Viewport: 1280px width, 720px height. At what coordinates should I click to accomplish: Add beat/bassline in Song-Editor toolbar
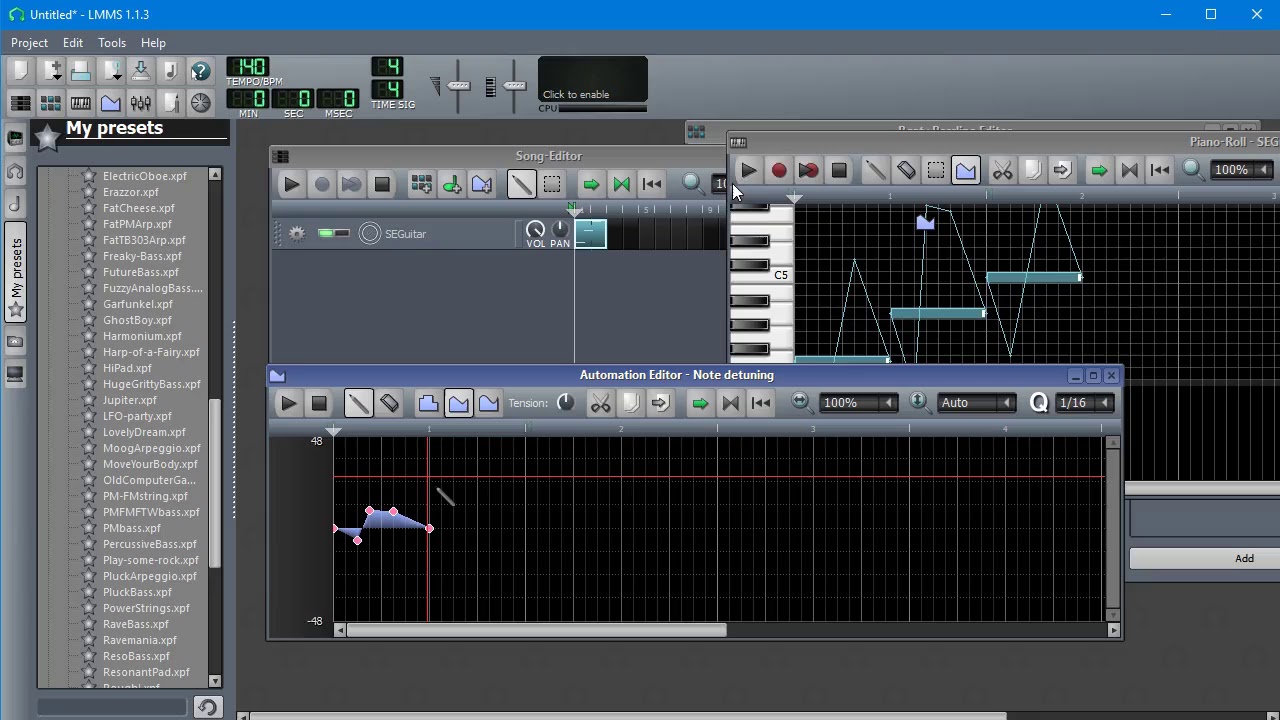[x=421, y=184]
